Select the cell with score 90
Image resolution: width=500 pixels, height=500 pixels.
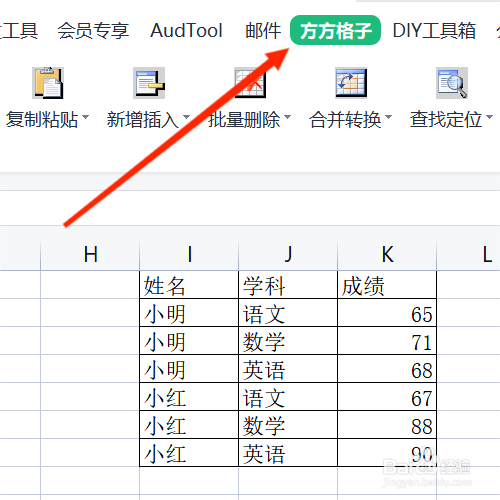coord(387,453)
